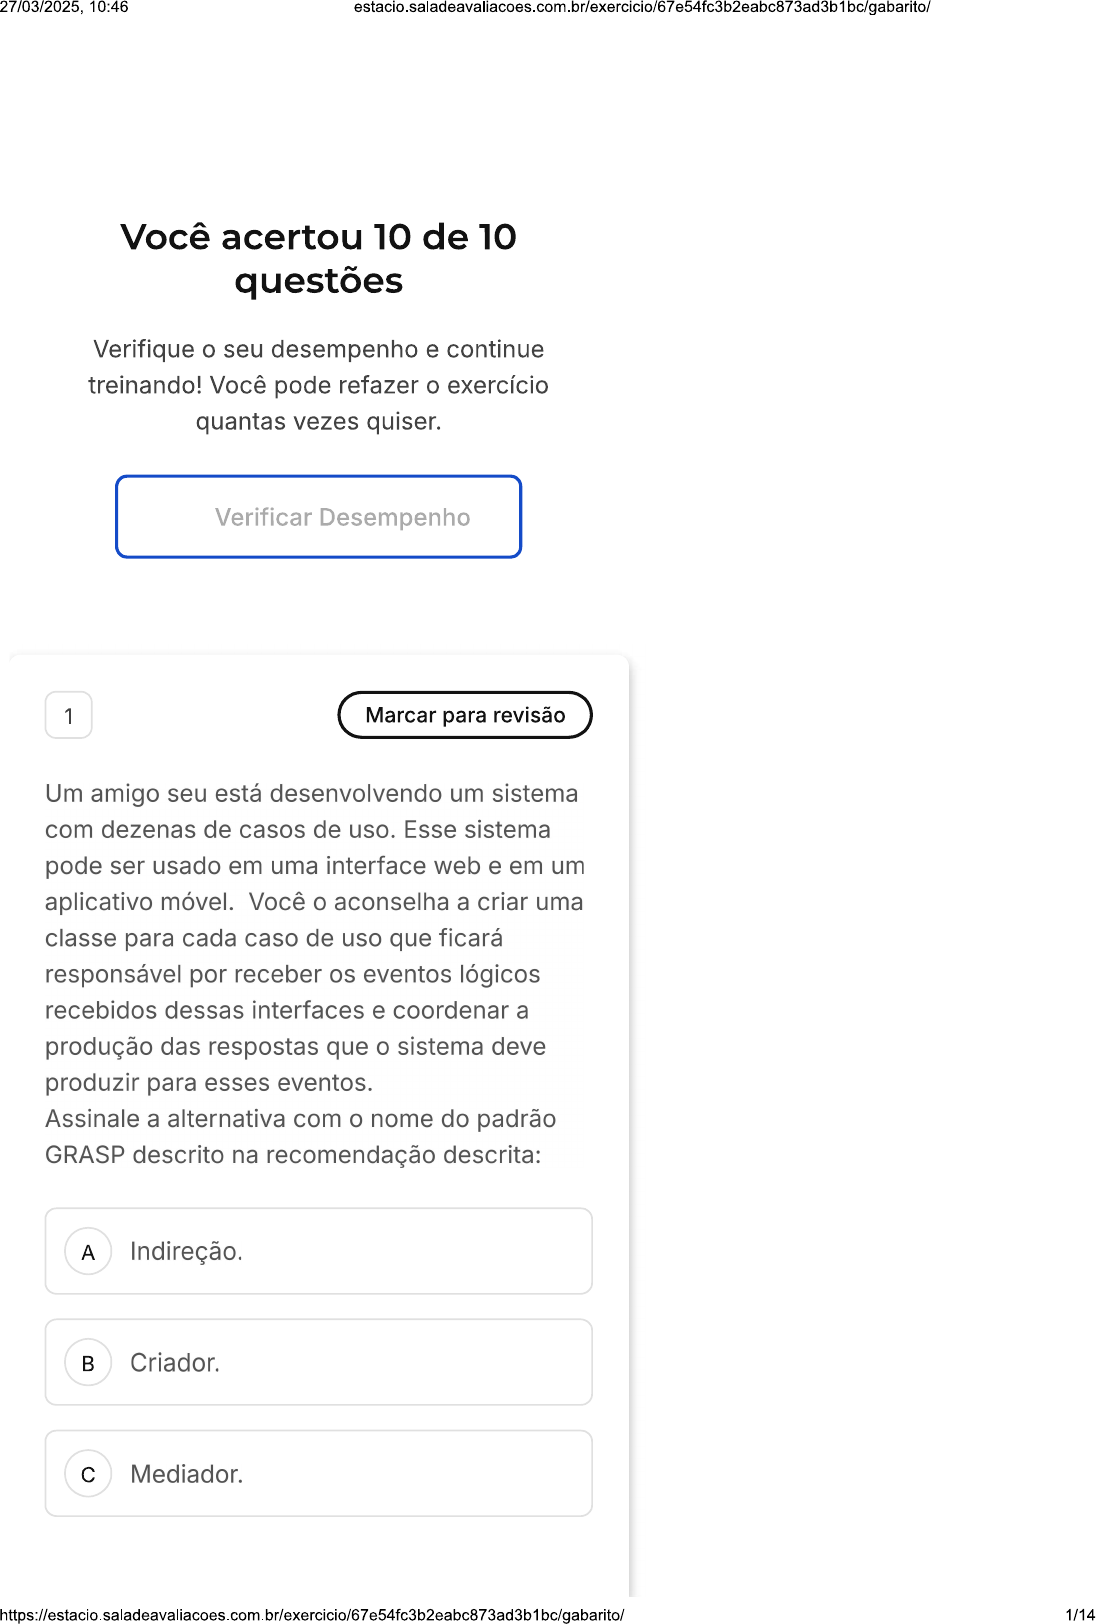Screen dimensions: 1096x1624
Task: Click the heading Você acertou 10 de 10 questões
Action: click(318, 258)
